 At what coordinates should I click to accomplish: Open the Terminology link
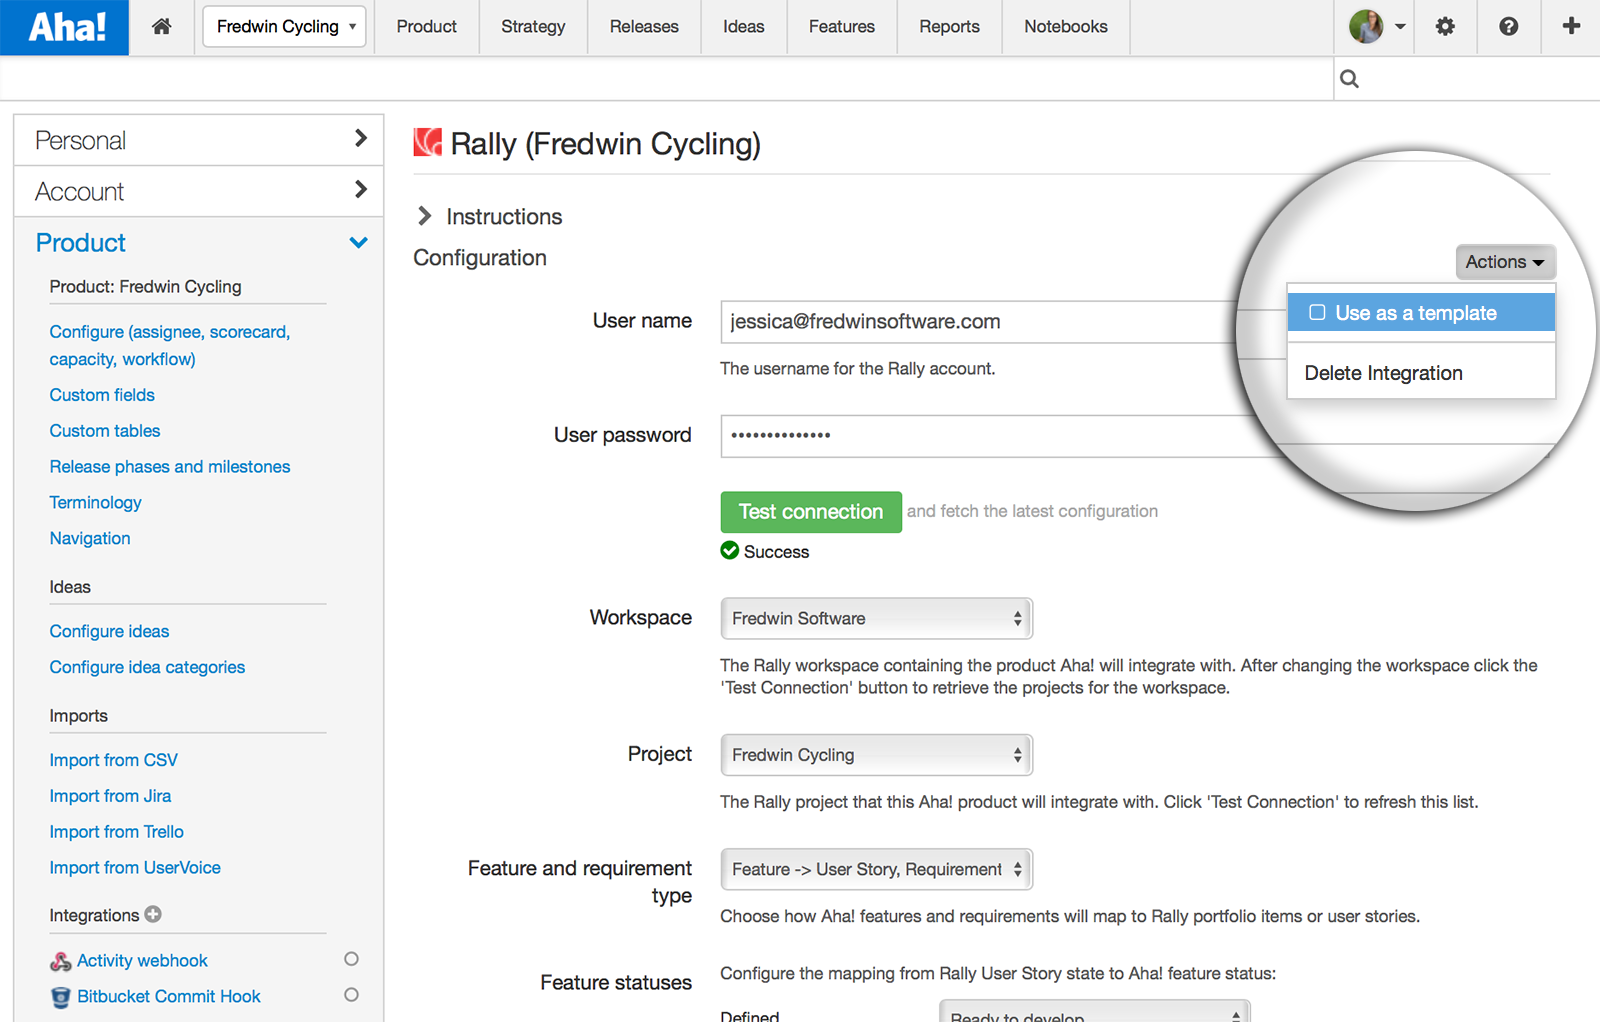96,502
